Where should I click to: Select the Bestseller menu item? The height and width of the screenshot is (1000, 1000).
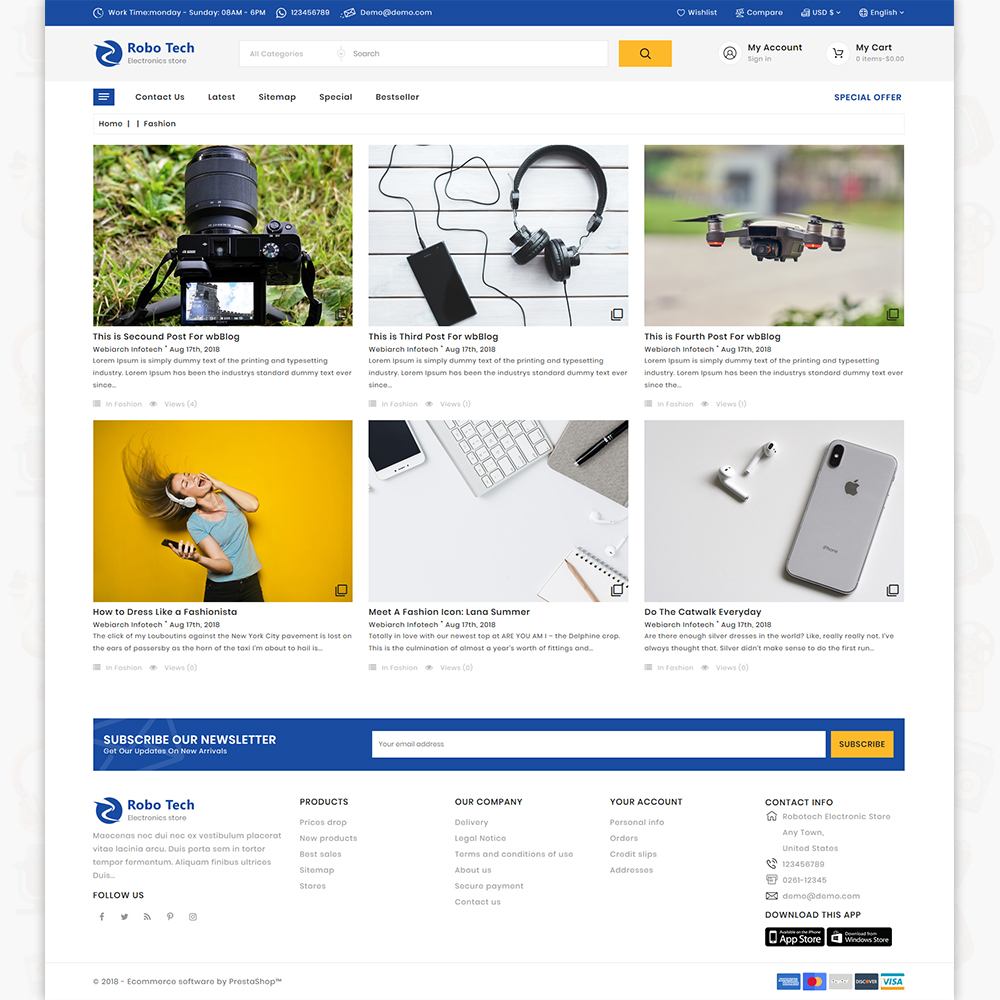397,97
